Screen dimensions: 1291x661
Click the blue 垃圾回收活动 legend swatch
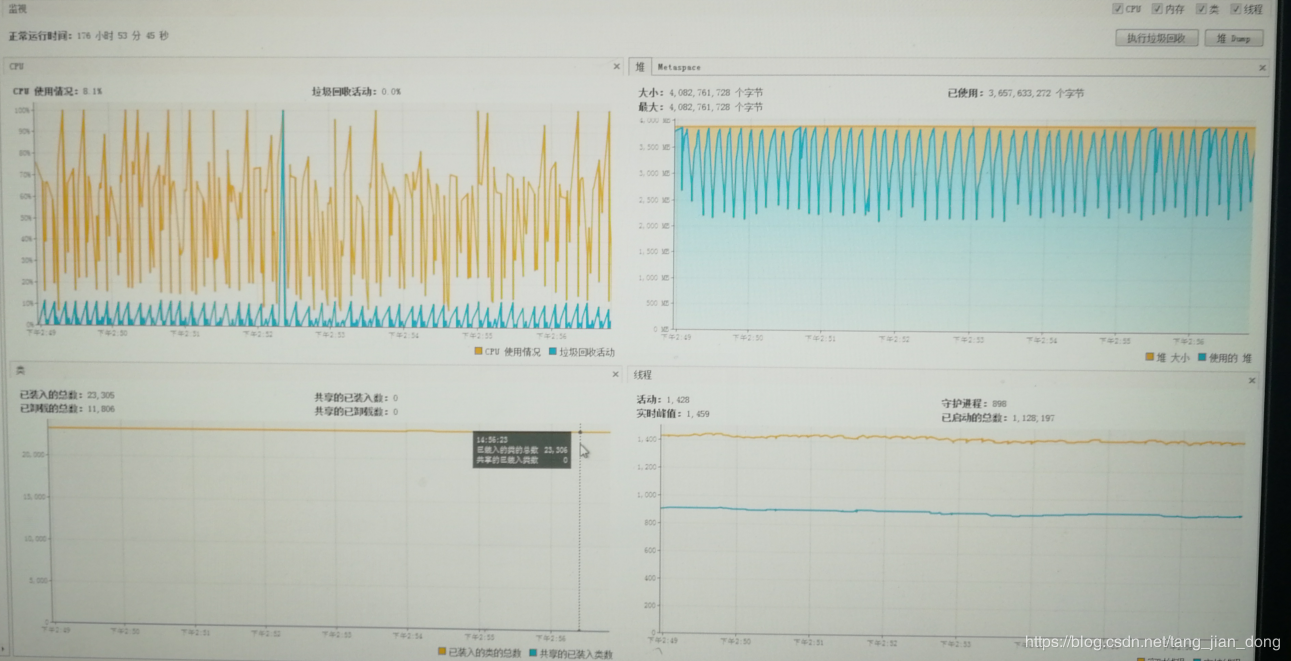pos(553,352)
